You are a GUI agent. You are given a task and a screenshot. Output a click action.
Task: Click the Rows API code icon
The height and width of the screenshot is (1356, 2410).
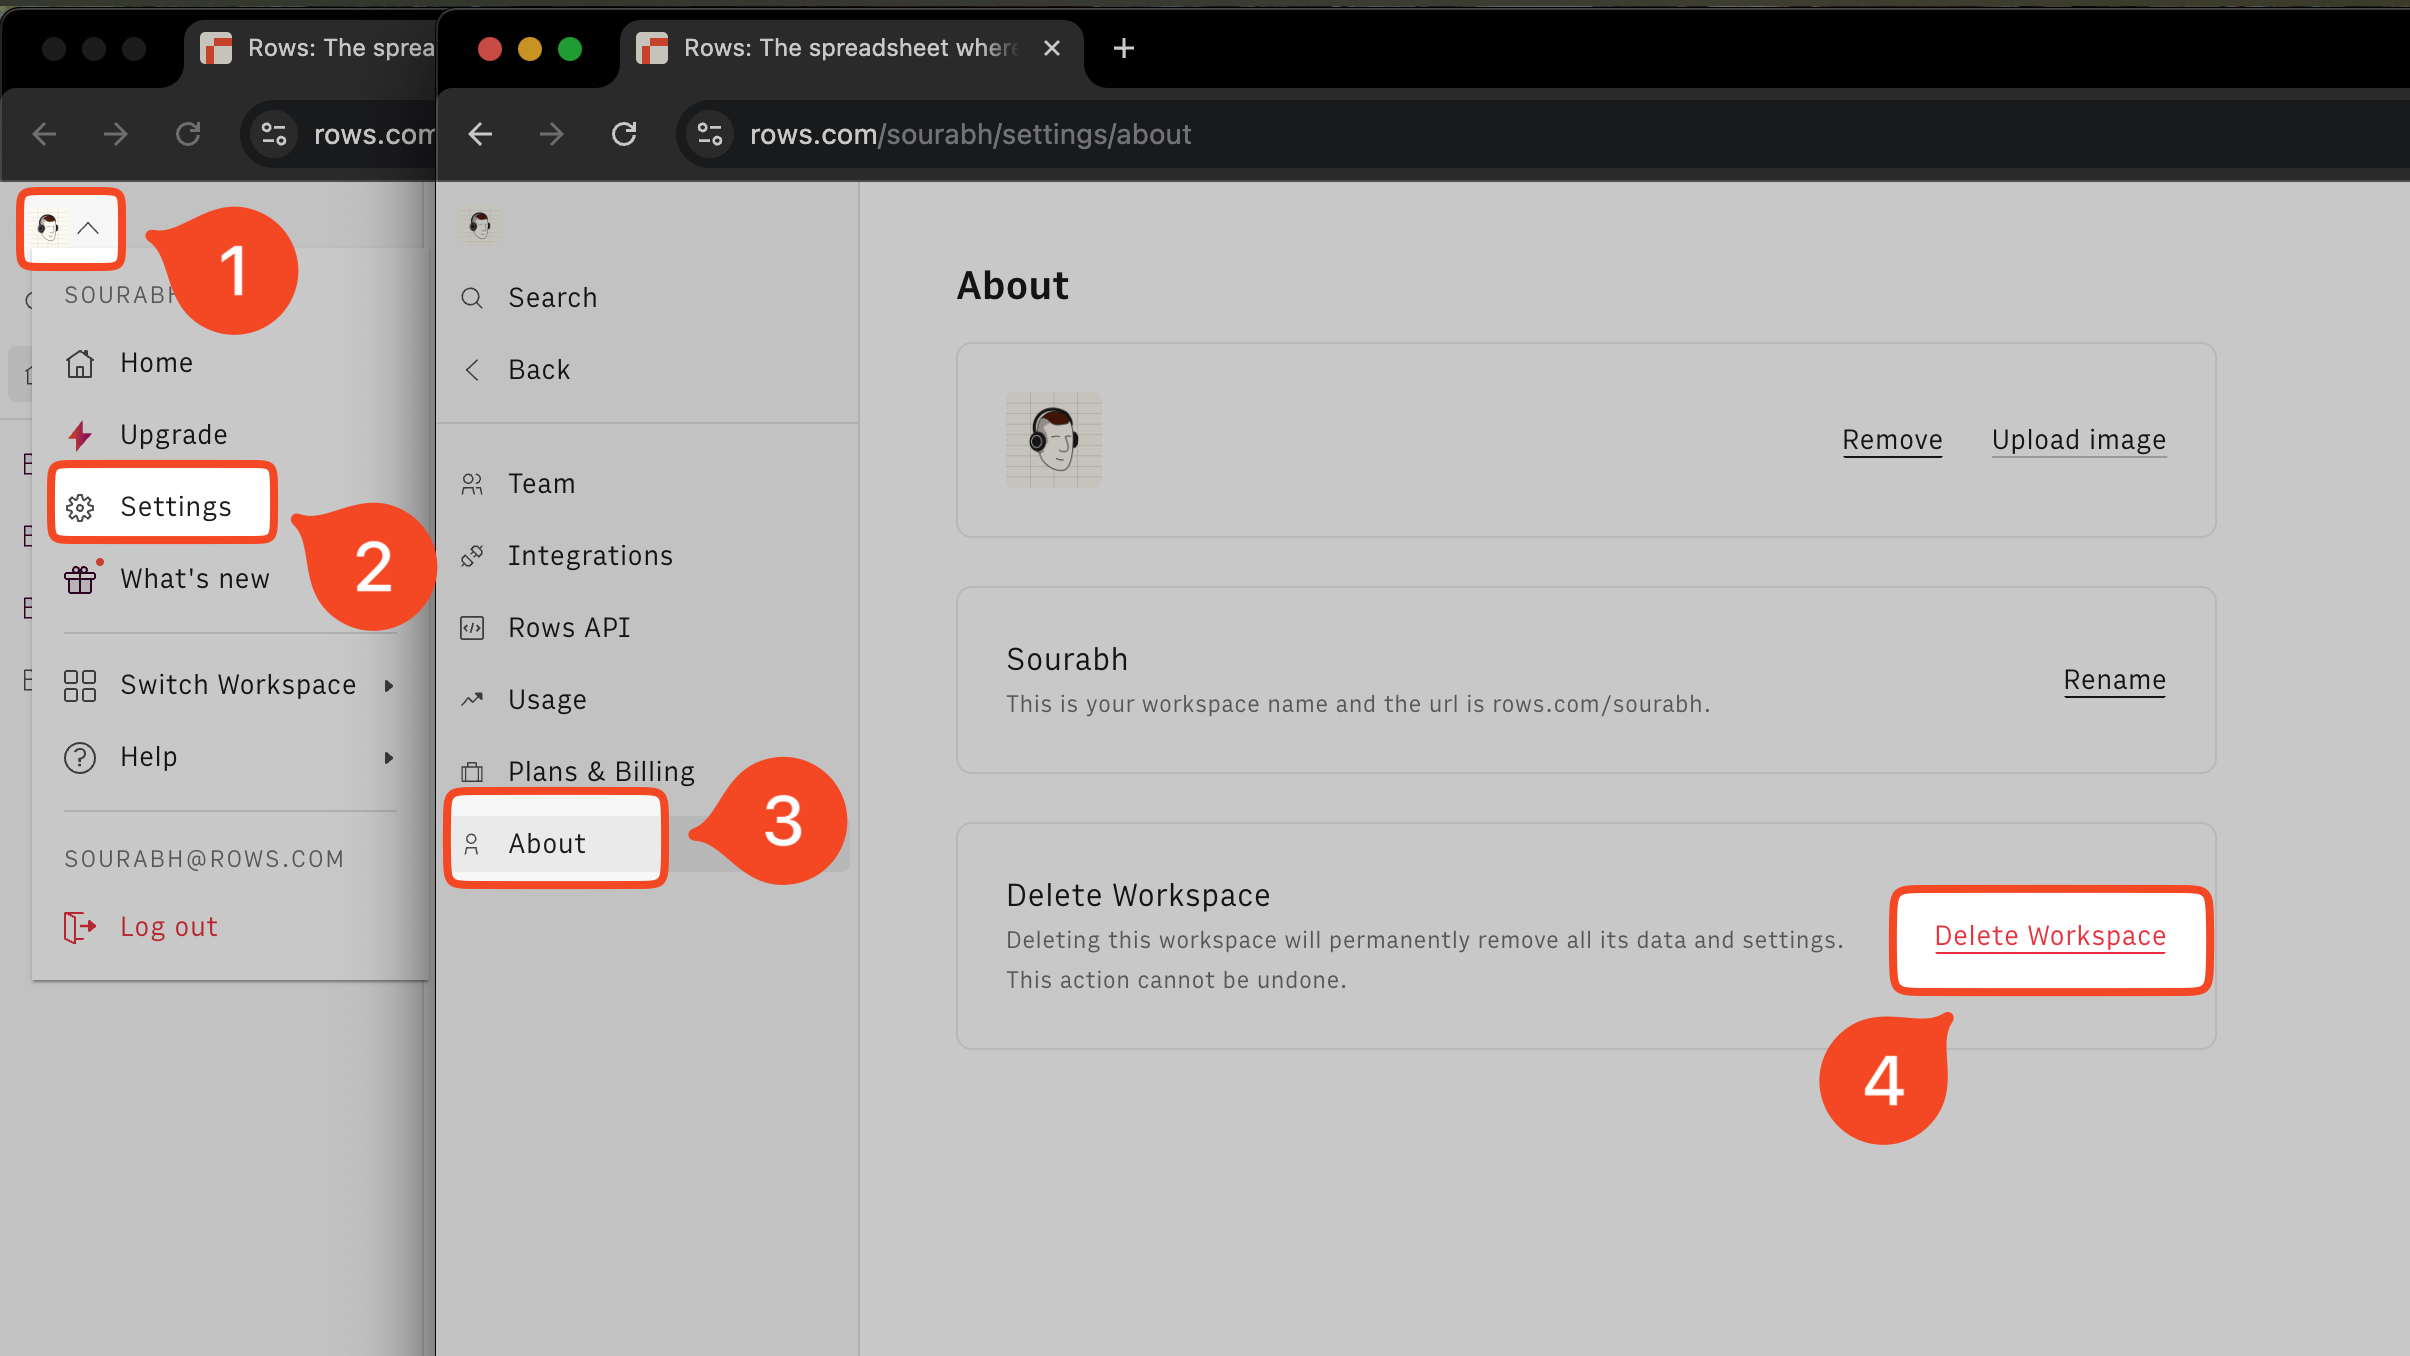pyautogui.click(x=472, y=628)
